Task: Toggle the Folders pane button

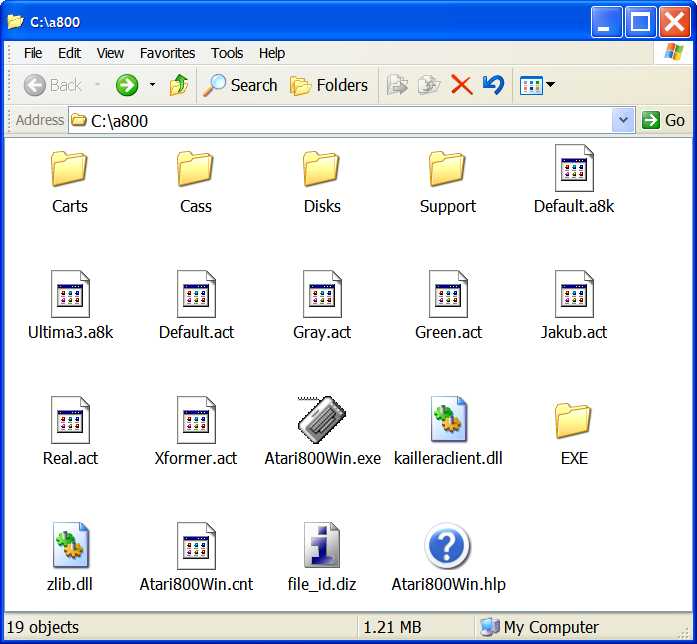Action: pos(329,85)
